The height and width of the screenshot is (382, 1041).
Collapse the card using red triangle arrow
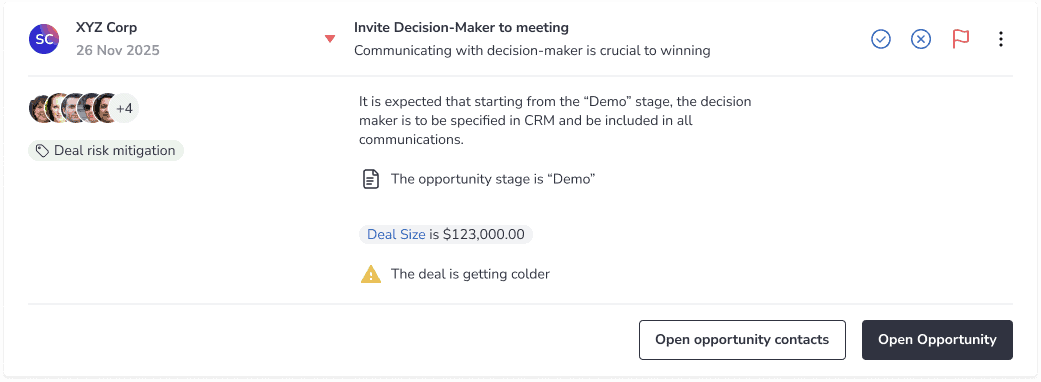pyautogui.click(x=329, y=39)
